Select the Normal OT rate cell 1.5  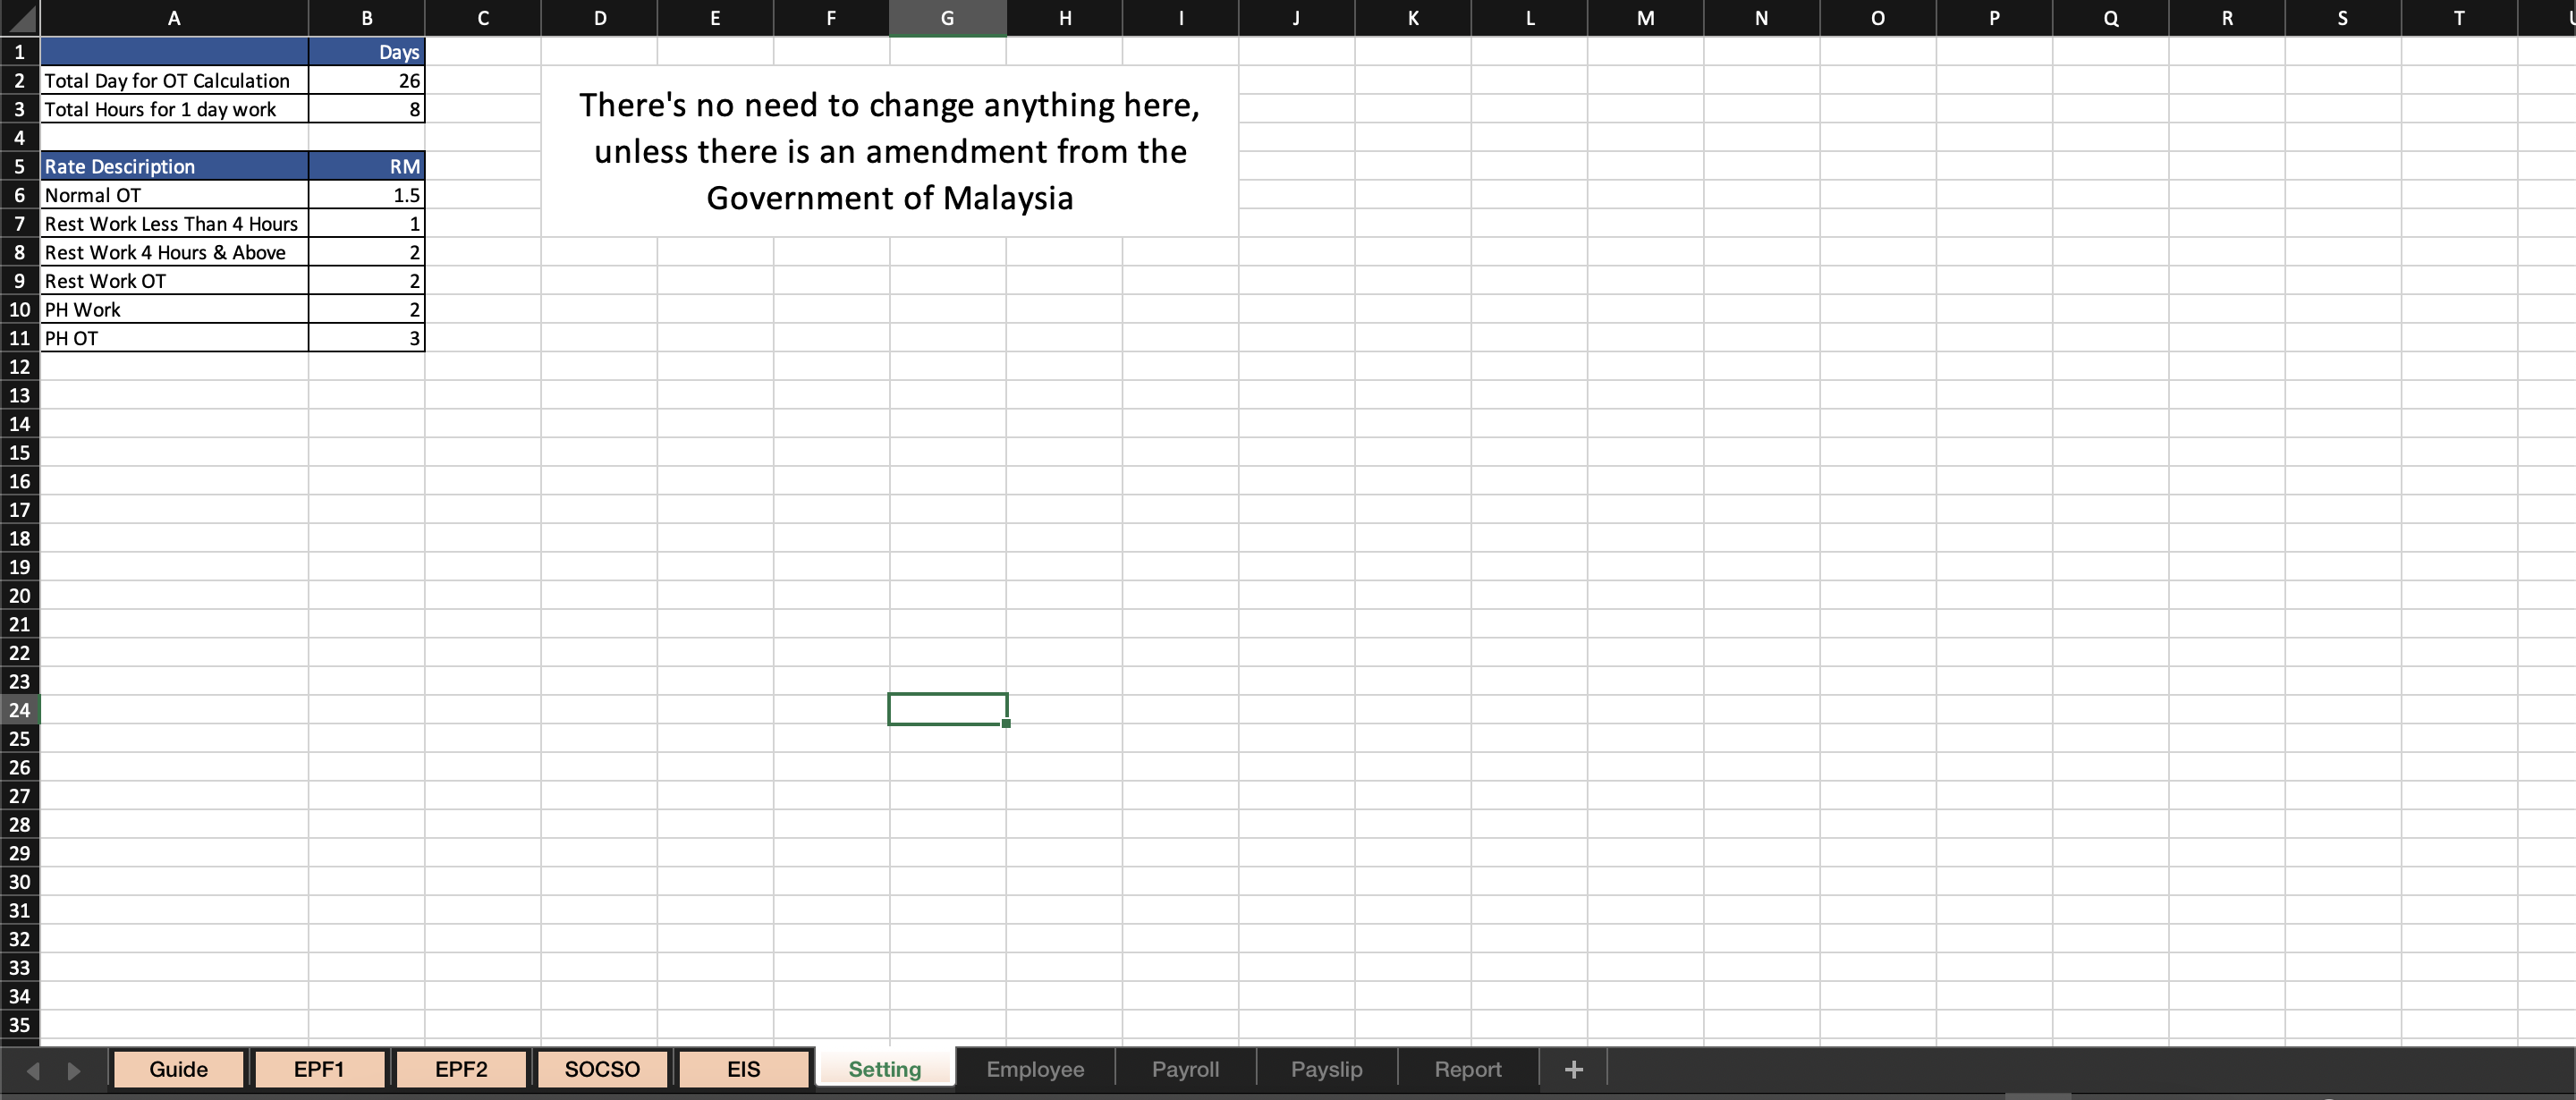[367, 195]
